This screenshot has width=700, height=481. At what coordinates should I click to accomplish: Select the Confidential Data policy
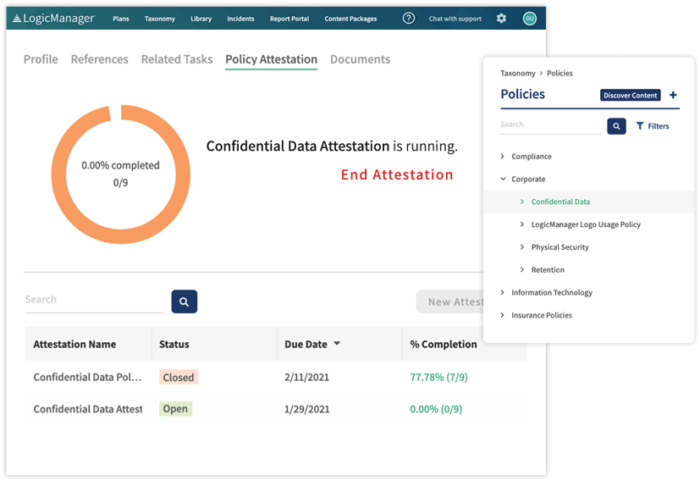click(x=560, y=202)
